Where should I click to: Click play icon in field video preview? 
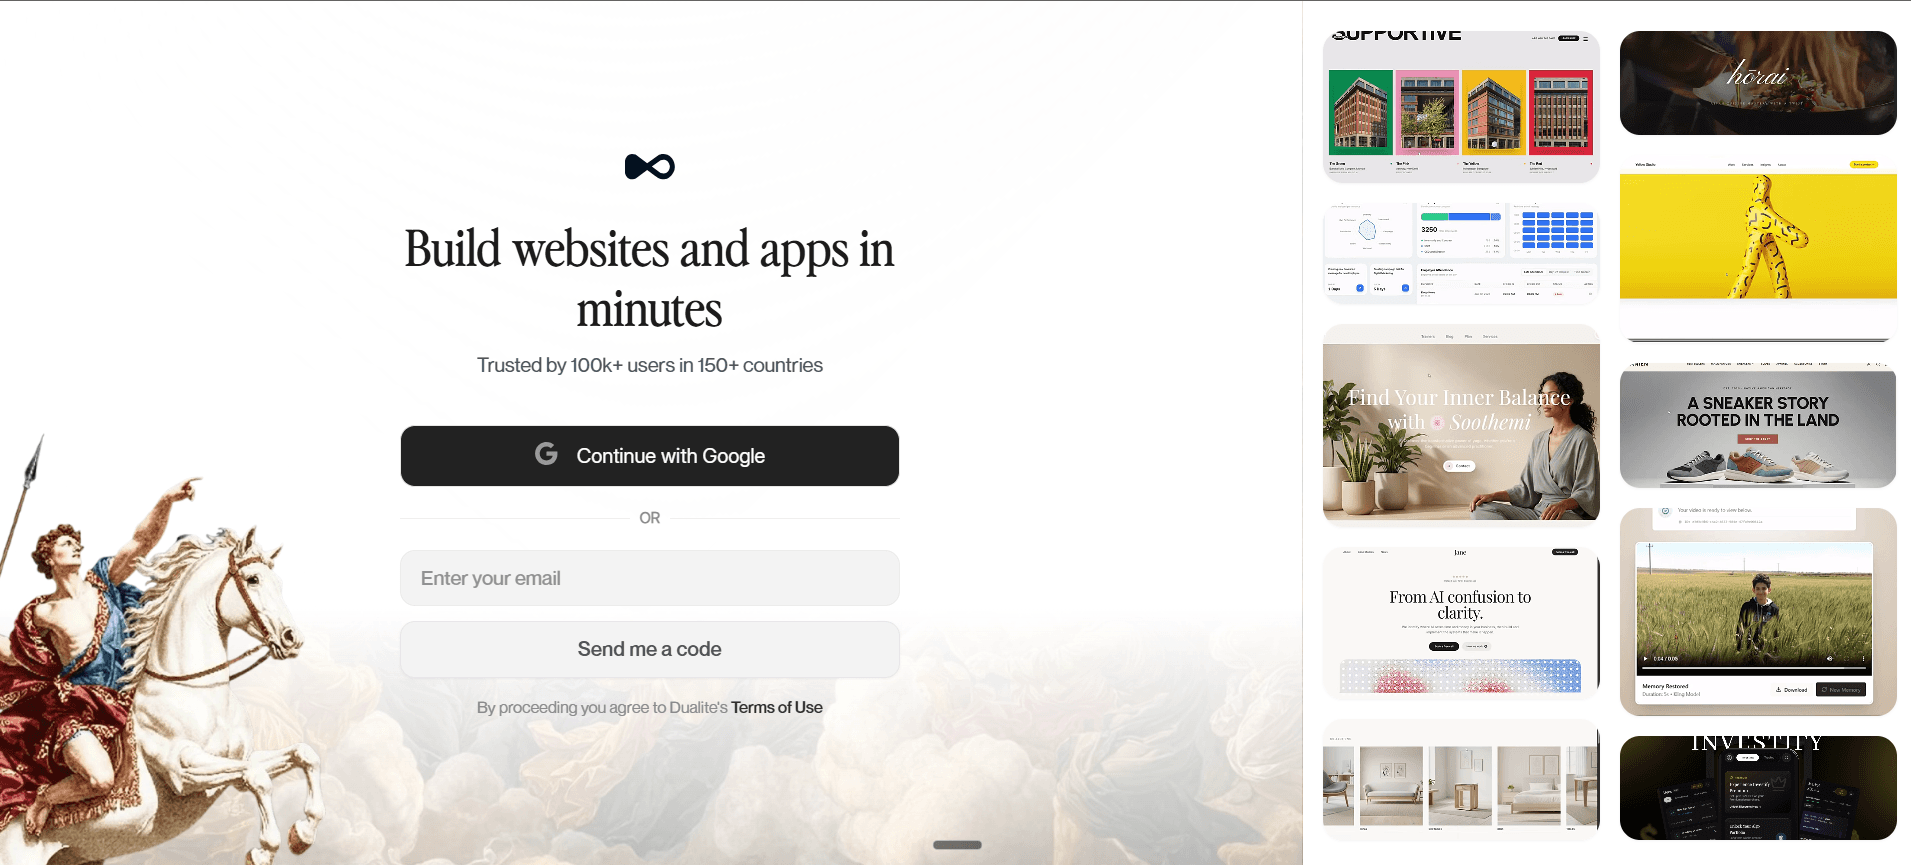[1645, 659]
